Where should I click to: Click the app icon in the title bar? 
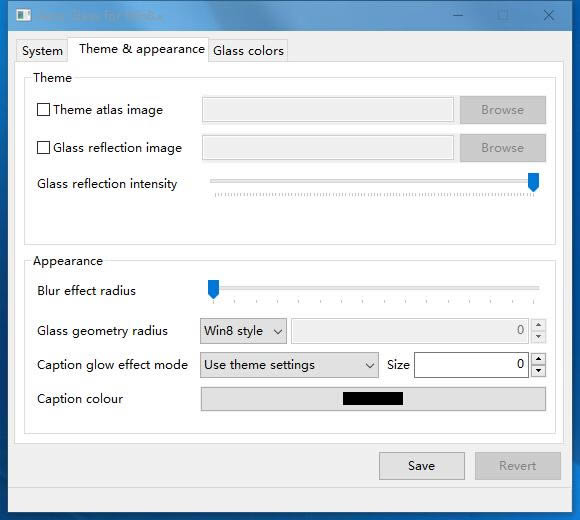(x=24, y=16)
